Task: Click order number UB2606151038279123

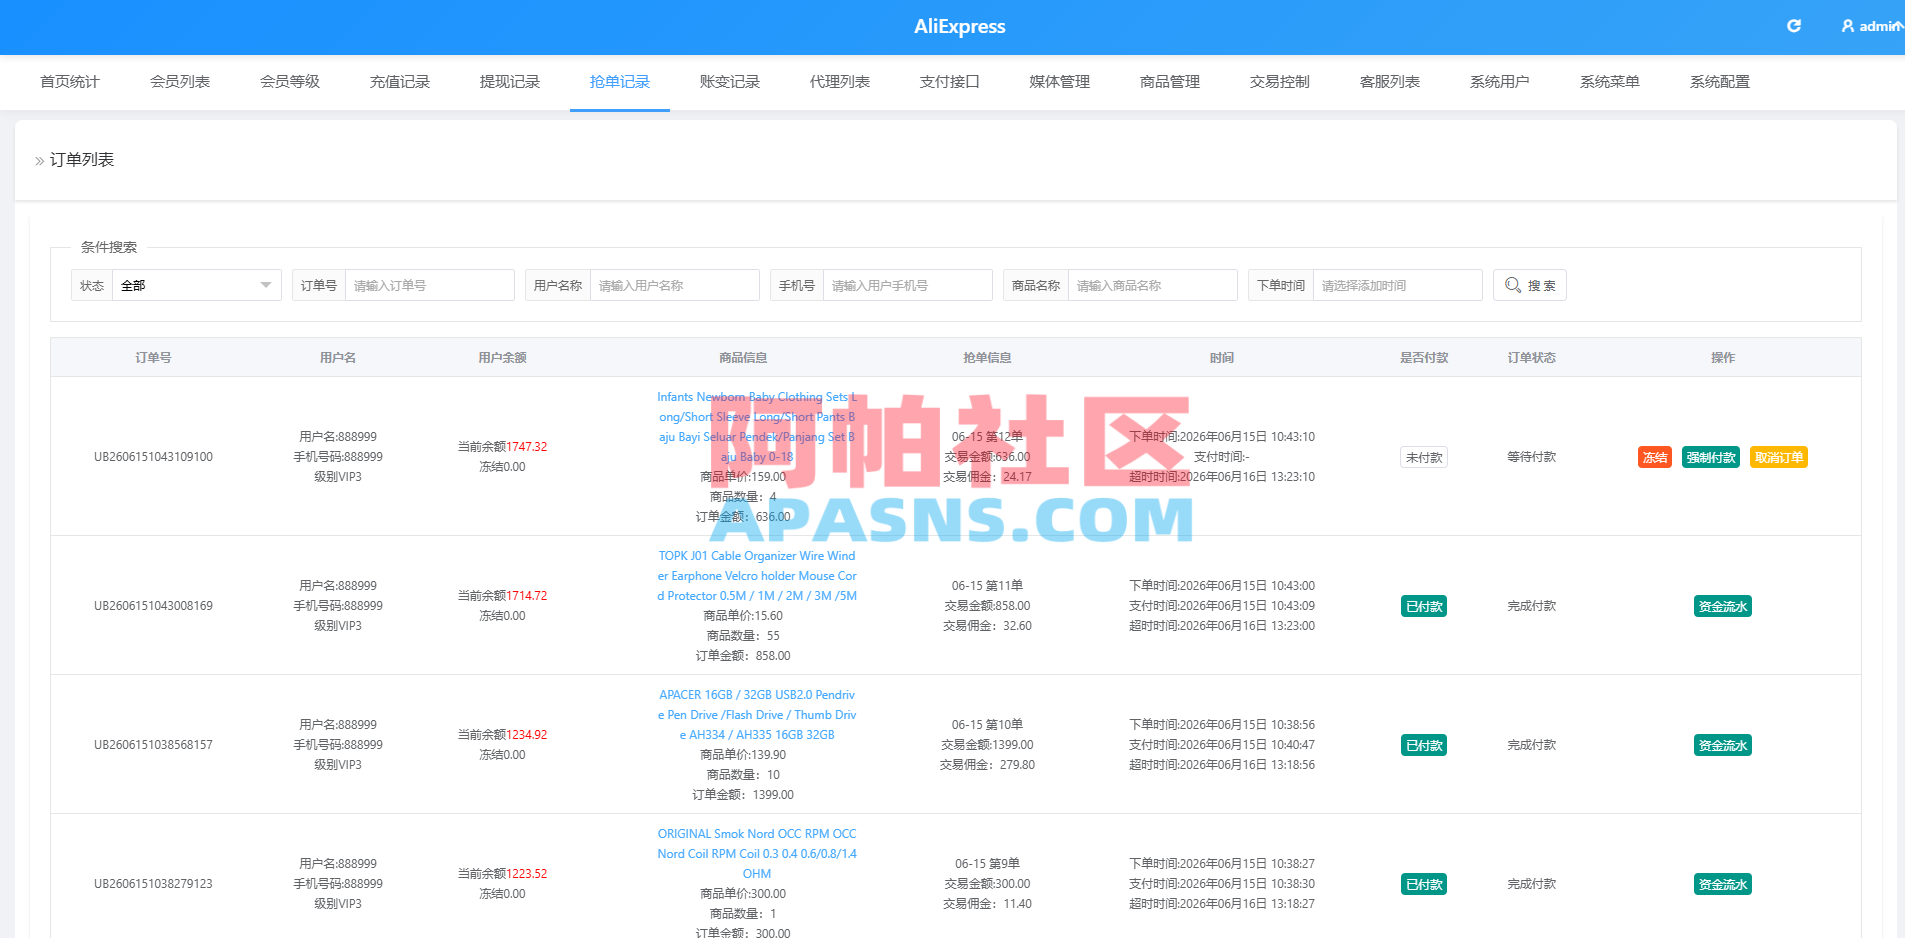Action: pyautogui.click(x=153, y=884)
